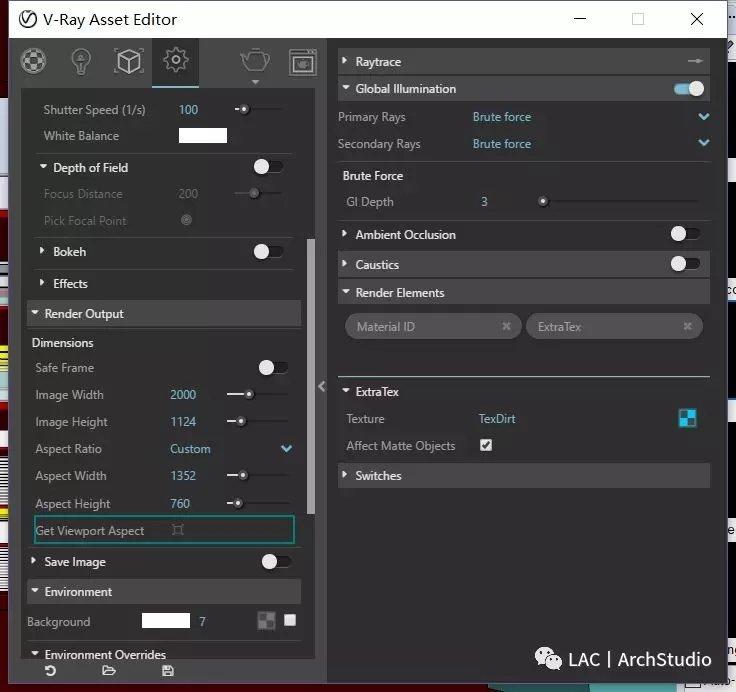This screenshot has width=736, height=692.
Task: Disable the Global Illumination switch
Action: click(689, 89)
